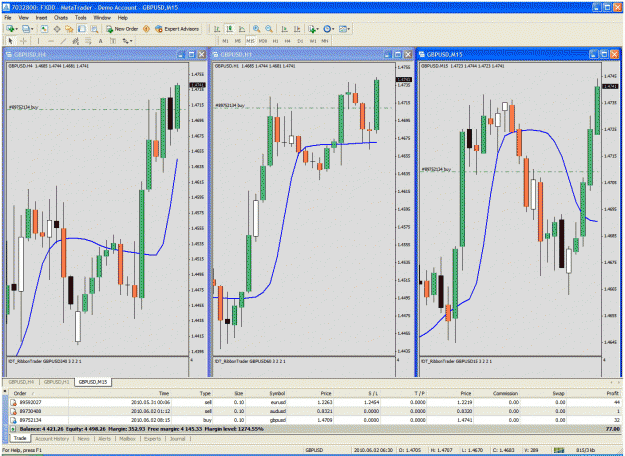This screenshot has width=625, height=456.
Task: Select the equidistant channel tool
Action: [x=75, y=41]
